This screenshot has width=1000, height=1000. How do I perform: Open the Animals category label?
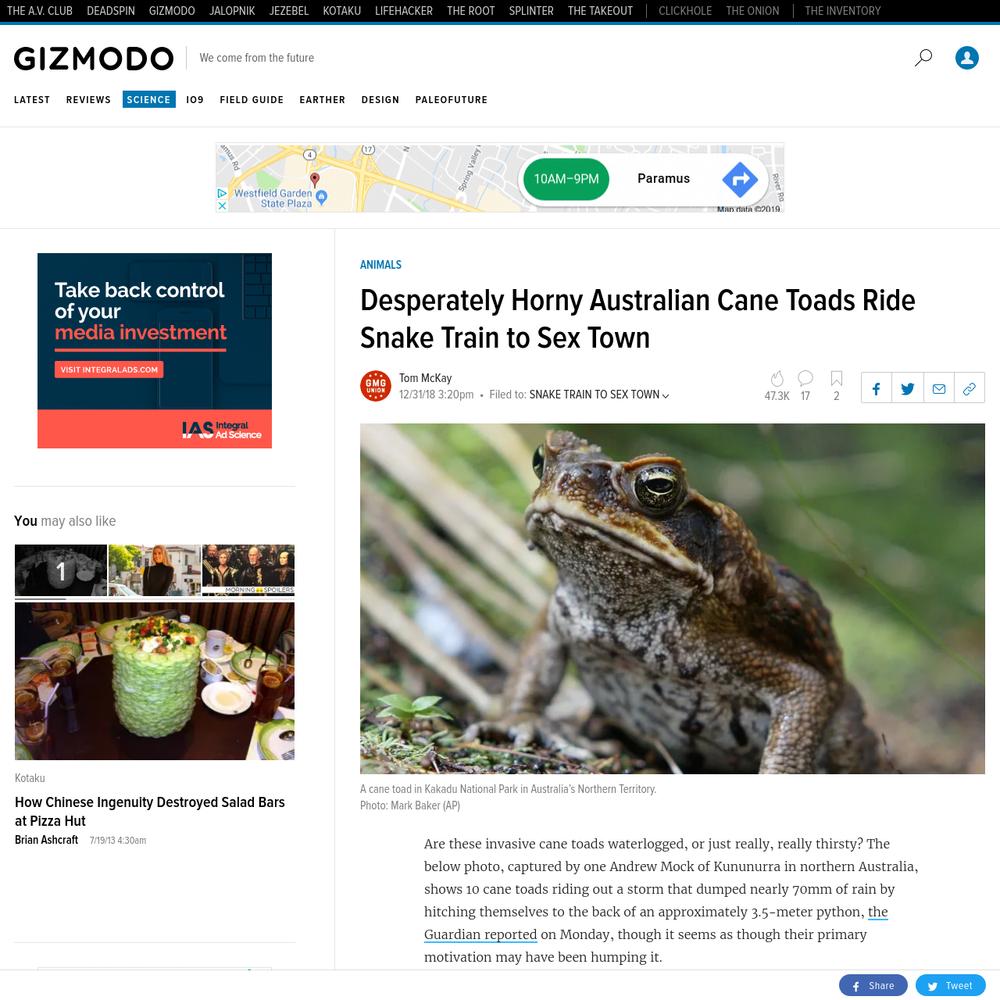click(381, 265)
